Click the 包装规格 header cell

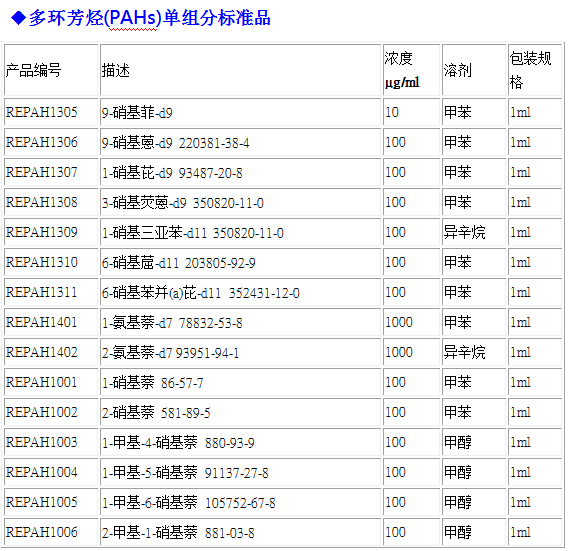pyautogui.click(x=535, y=70)
